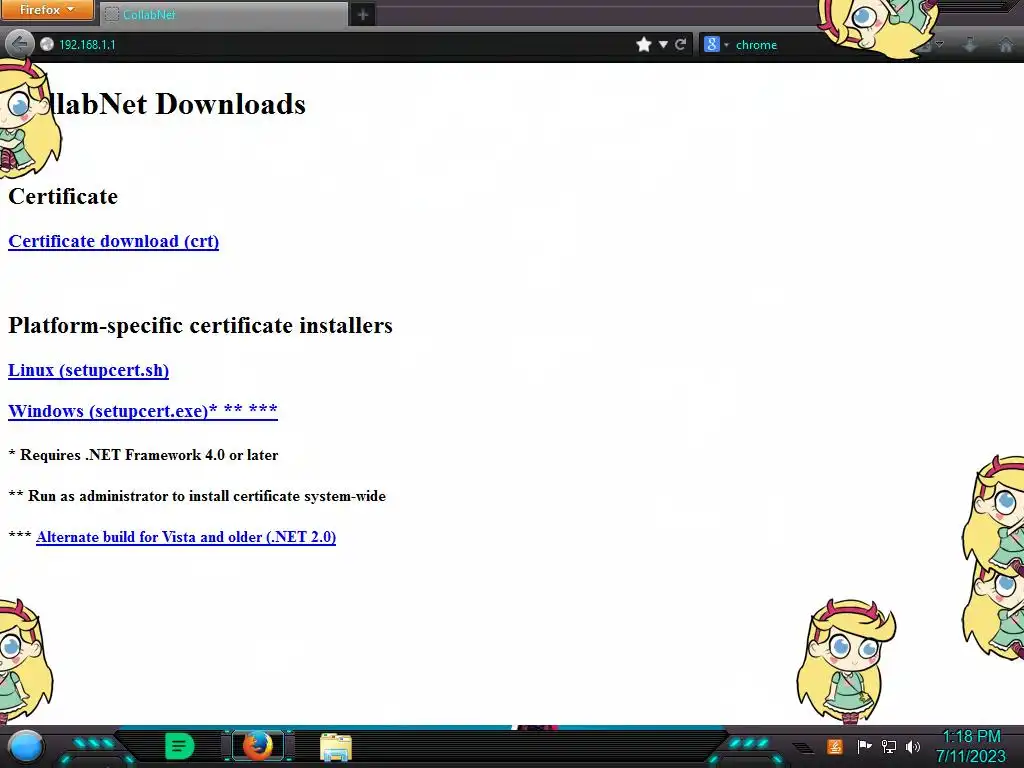Viewport: 1024px width, 768px height.
Task: Open the address history dropdown arrow
Action: 663,44
